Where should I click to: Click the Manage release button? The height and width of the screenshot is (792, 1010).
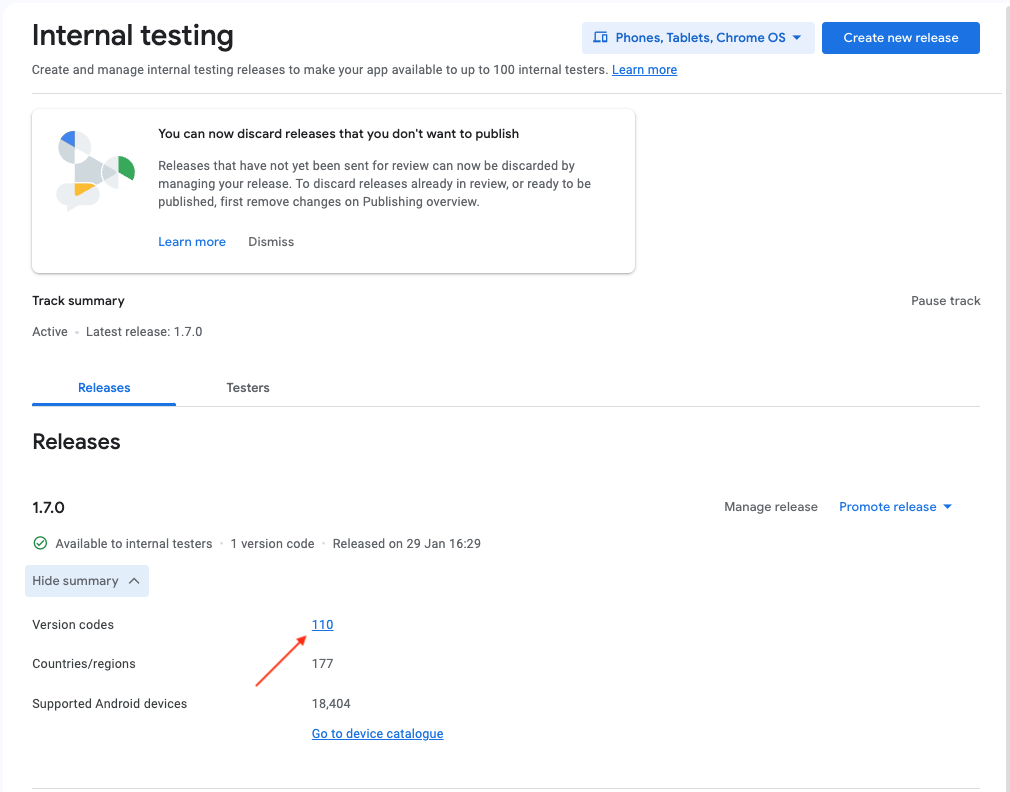coord(770,507)
